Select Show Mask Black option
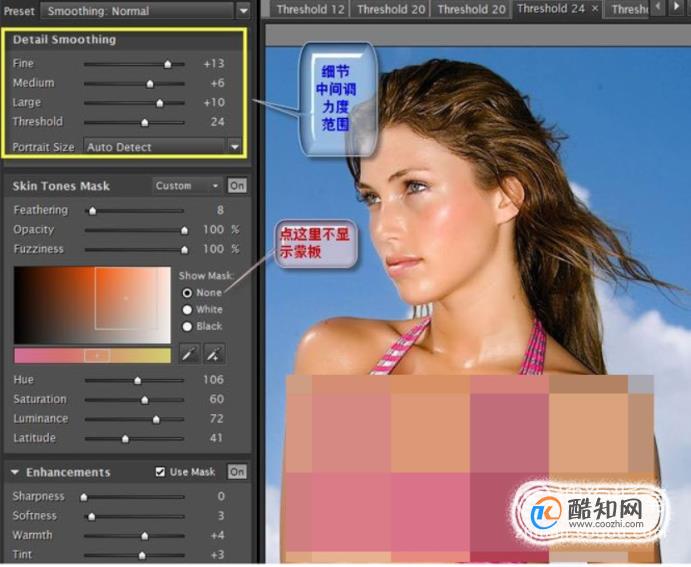This screenshot has height=567, width=691. (187, 326)
